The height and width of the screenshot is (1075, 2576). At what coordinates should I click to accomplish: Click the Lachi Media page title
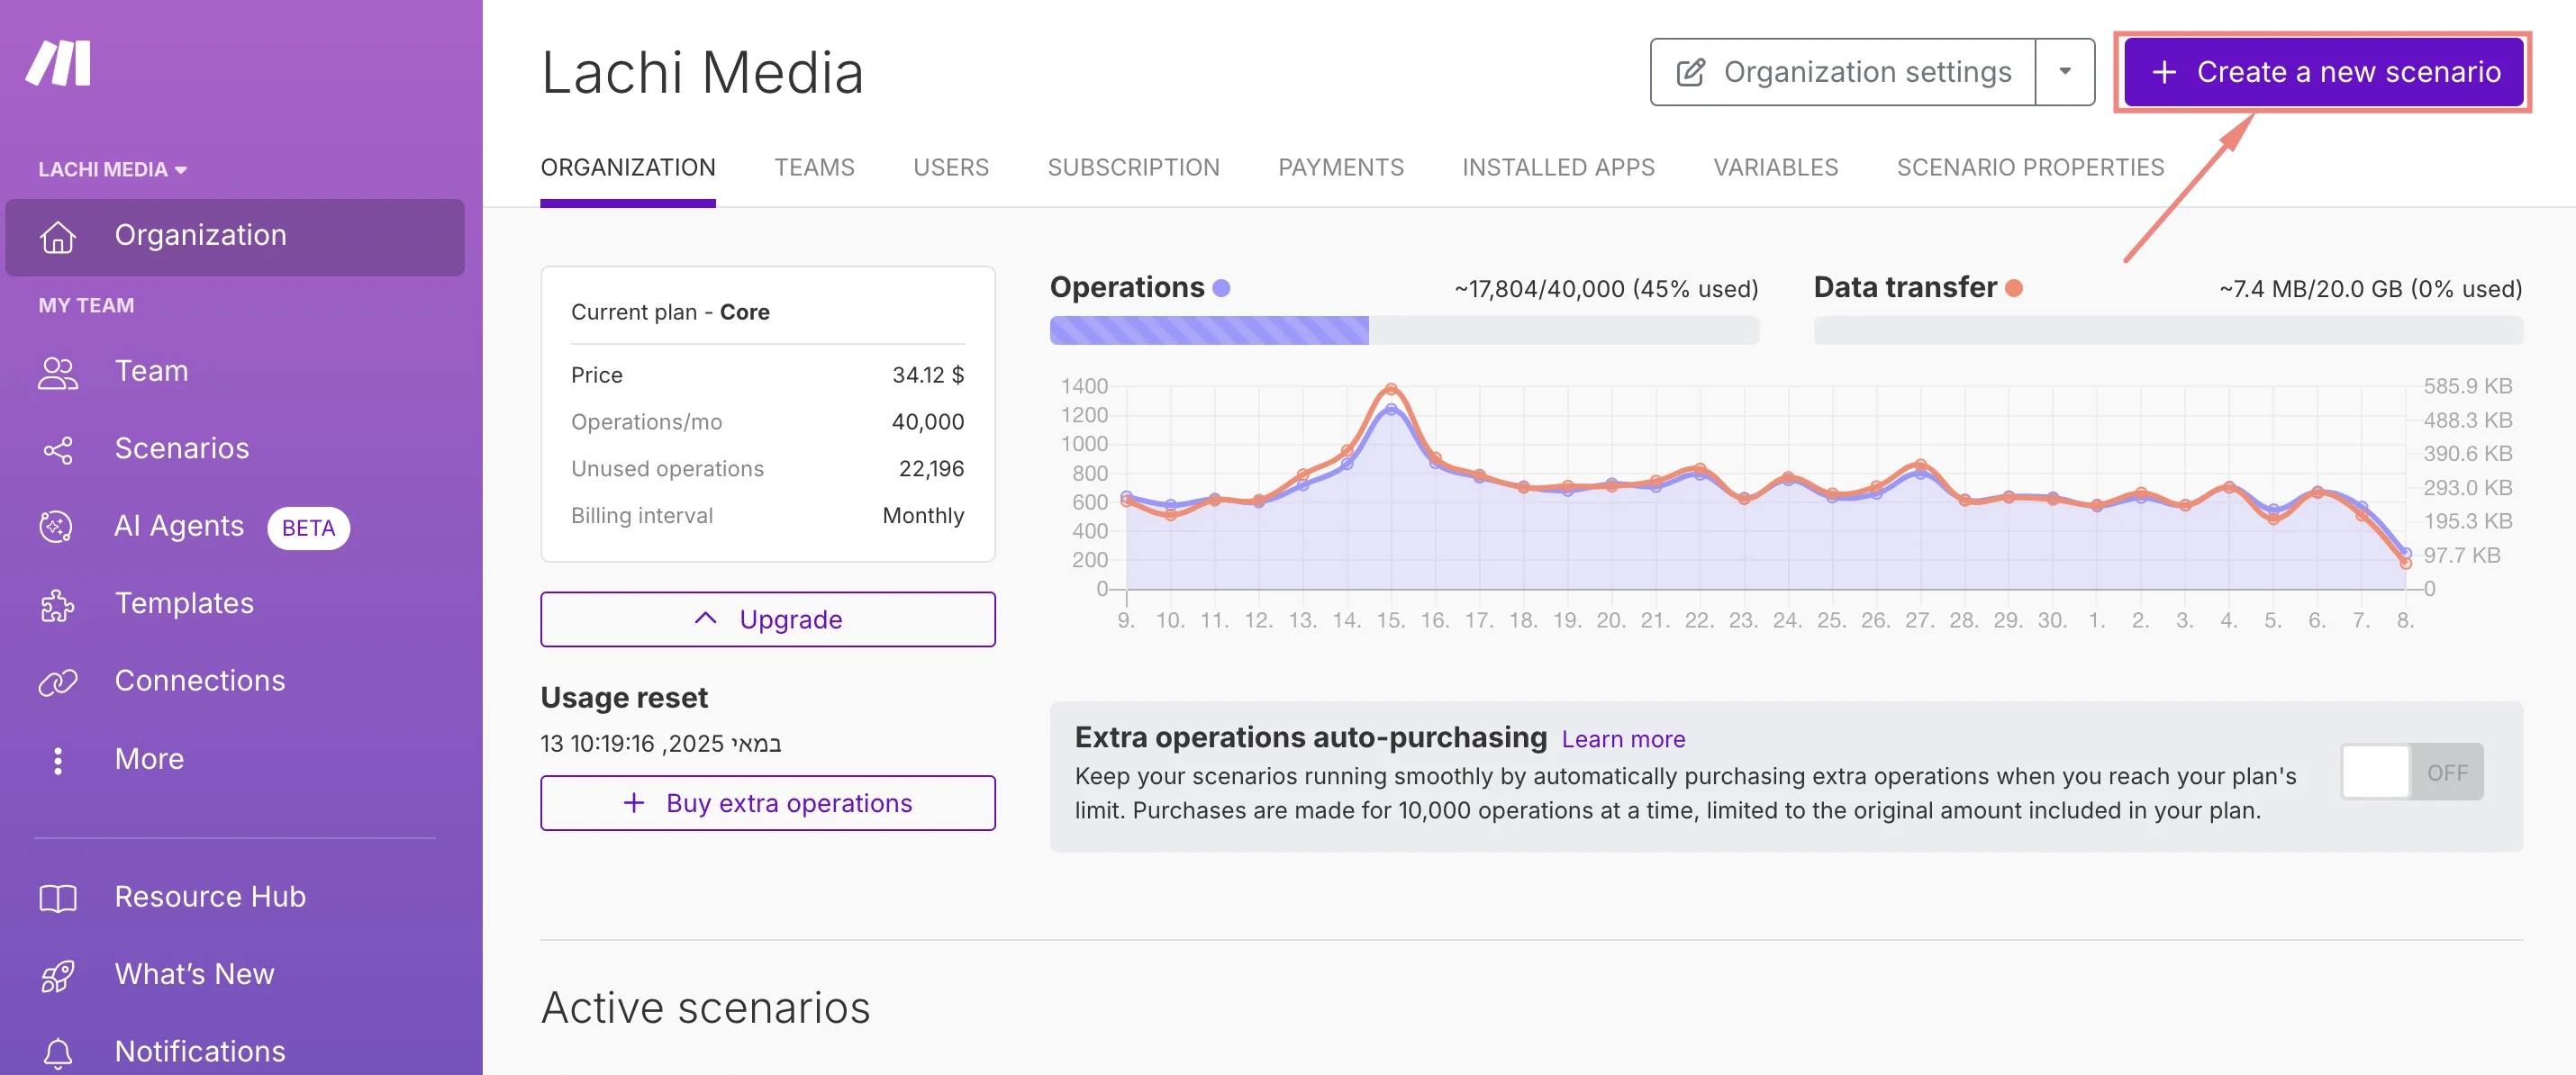[702, 73]
